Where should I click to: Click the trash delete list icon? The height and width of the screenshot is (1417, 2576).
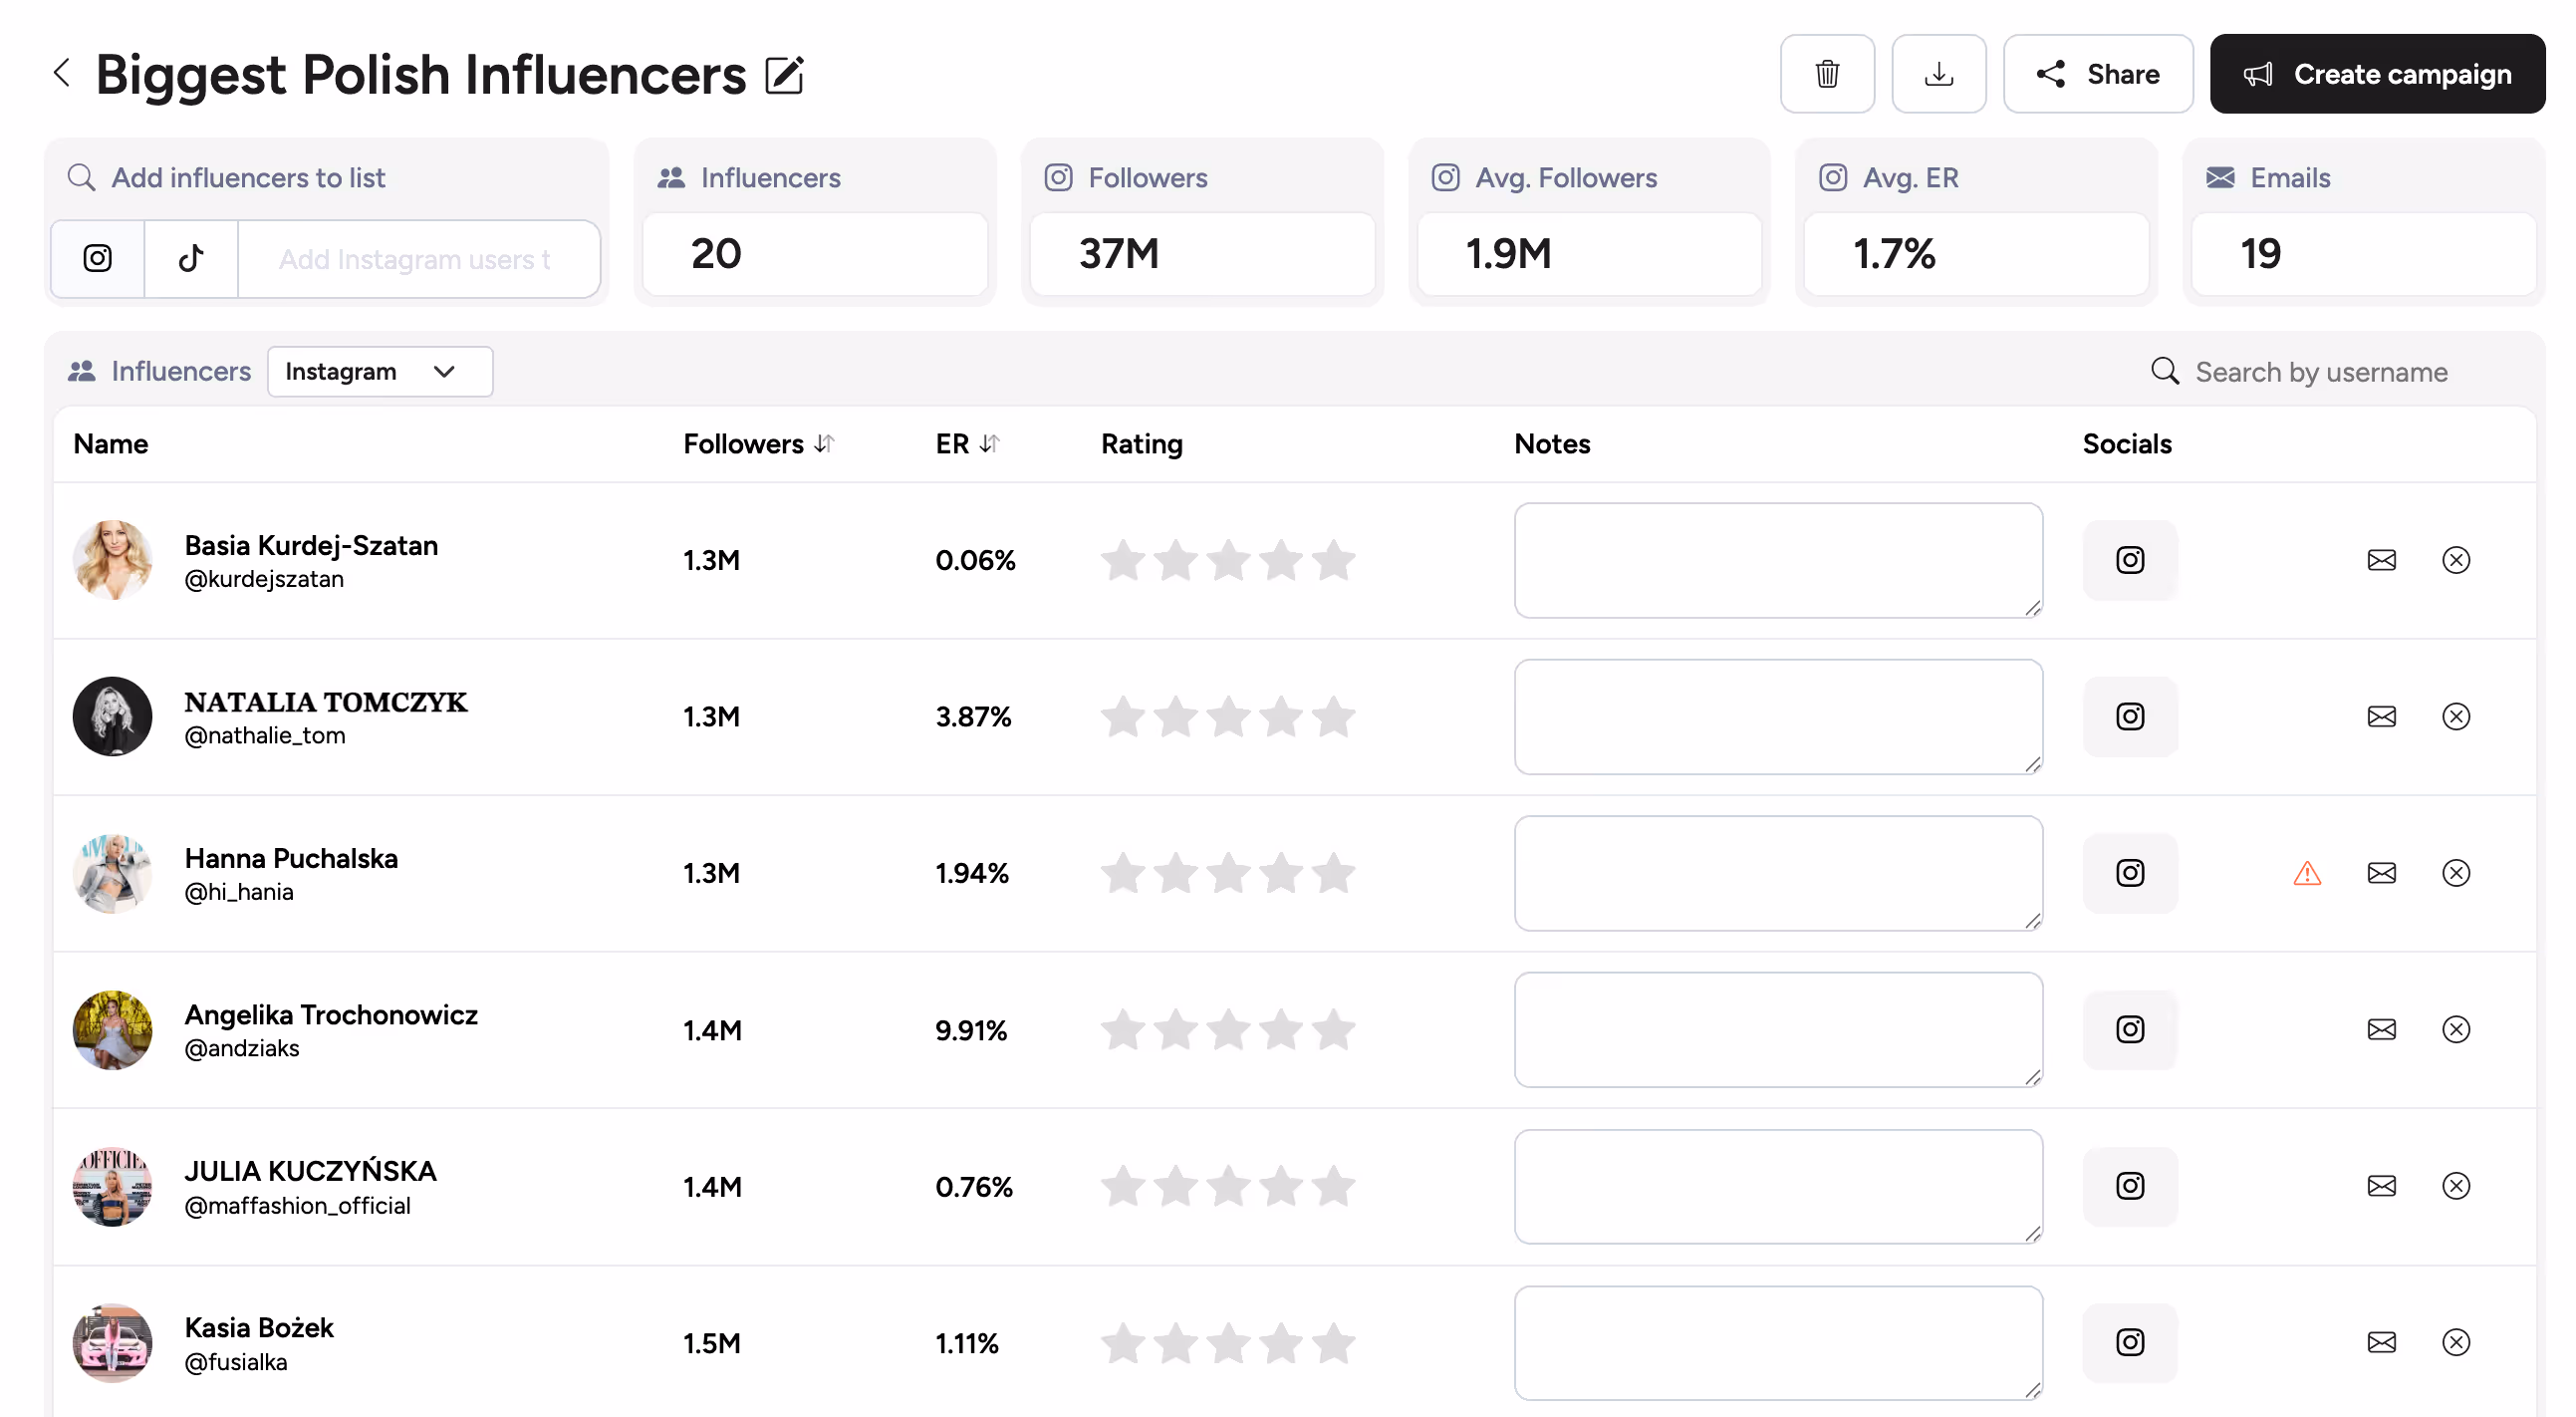pos(1826,74)
